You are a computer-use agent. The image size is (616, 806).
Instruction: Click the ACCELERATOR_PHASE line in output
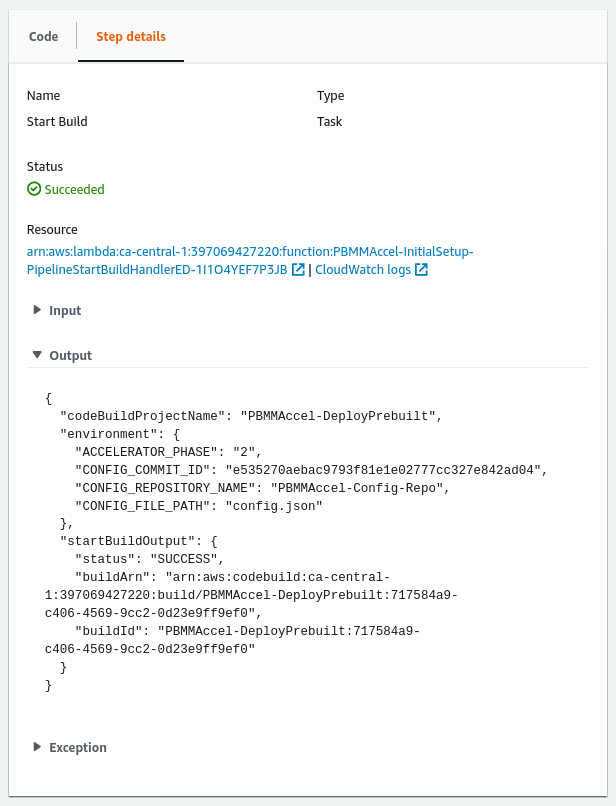click(168, 452)
